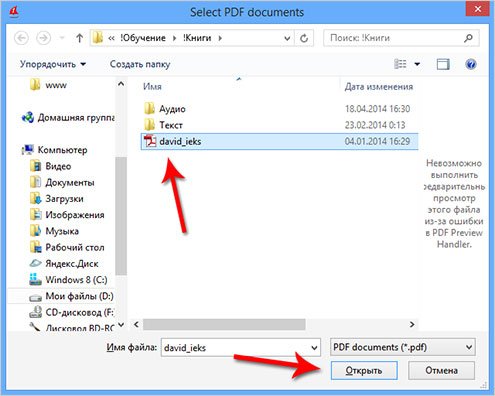Click date 23.02.2014 0:13
The height and width of the screenshot is (396, 495).
(375, 125)
